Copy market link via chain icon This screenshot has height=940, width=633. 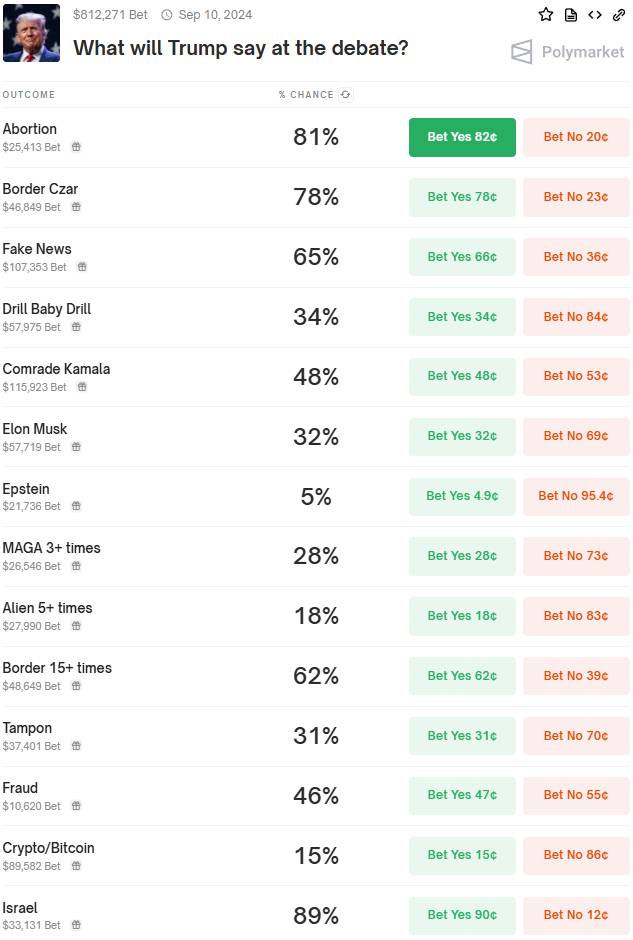click(619, 14)
